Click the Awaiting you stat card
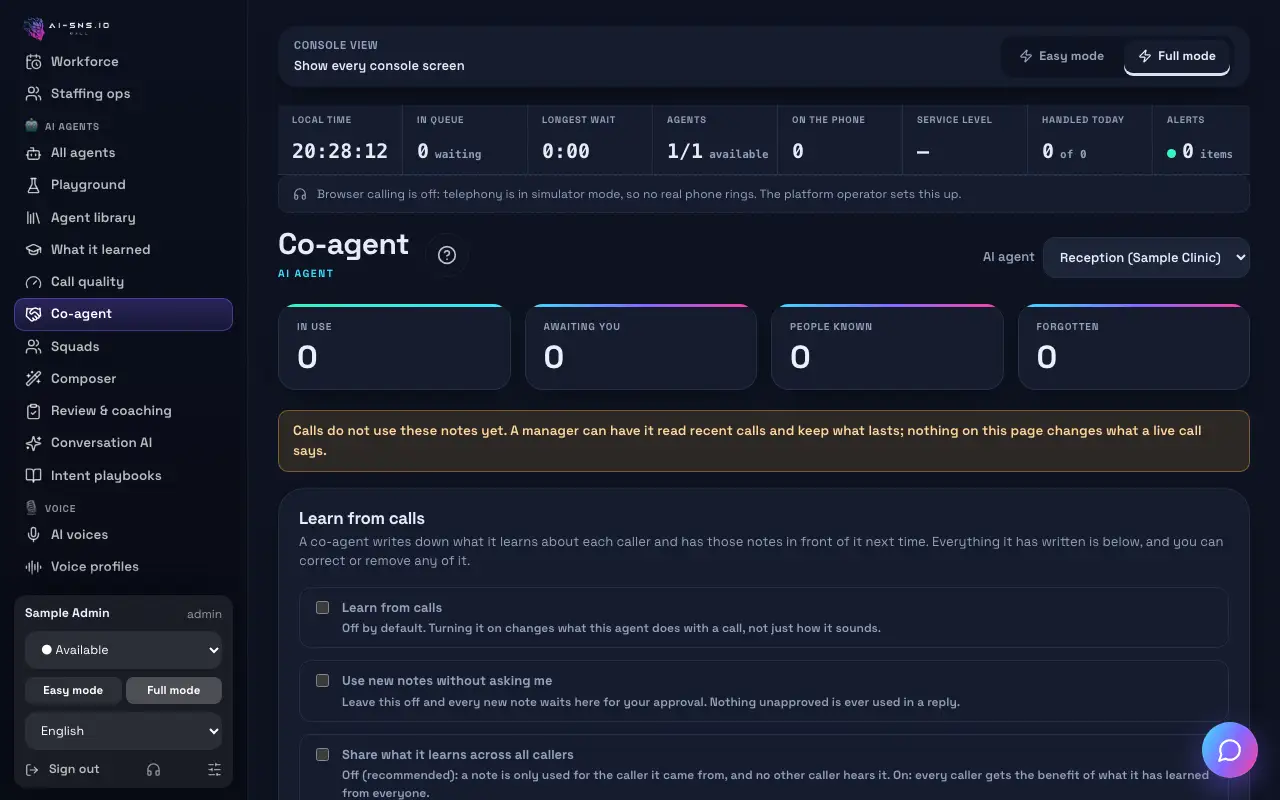This screenshot has width=1280, height=800. click(x=641, y=347)
